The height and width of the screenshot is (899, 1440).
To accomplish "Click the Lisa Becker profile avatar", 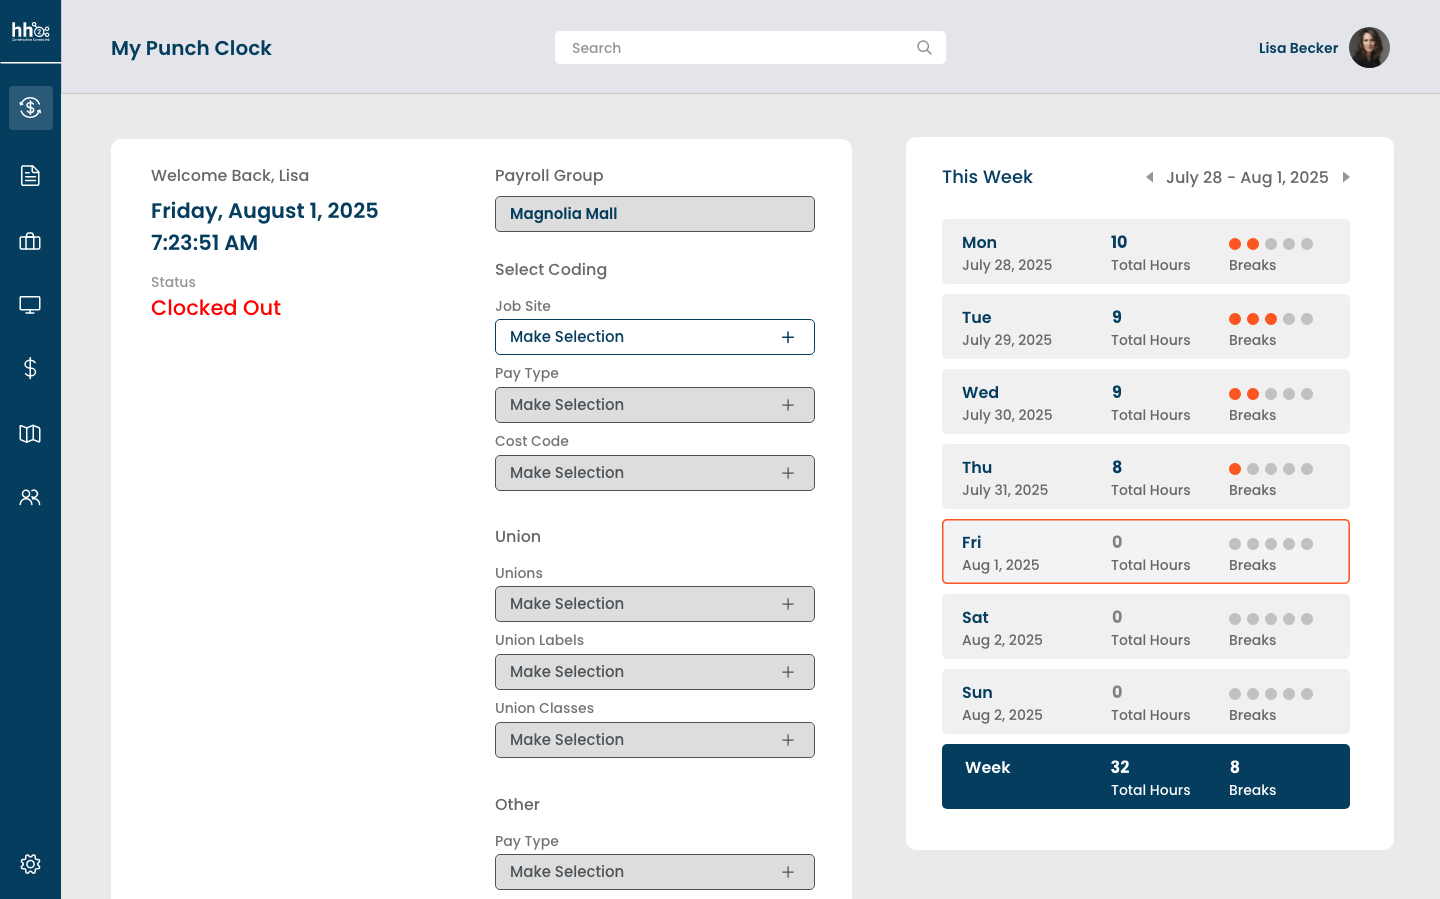I will click(x=1369, y=48).
